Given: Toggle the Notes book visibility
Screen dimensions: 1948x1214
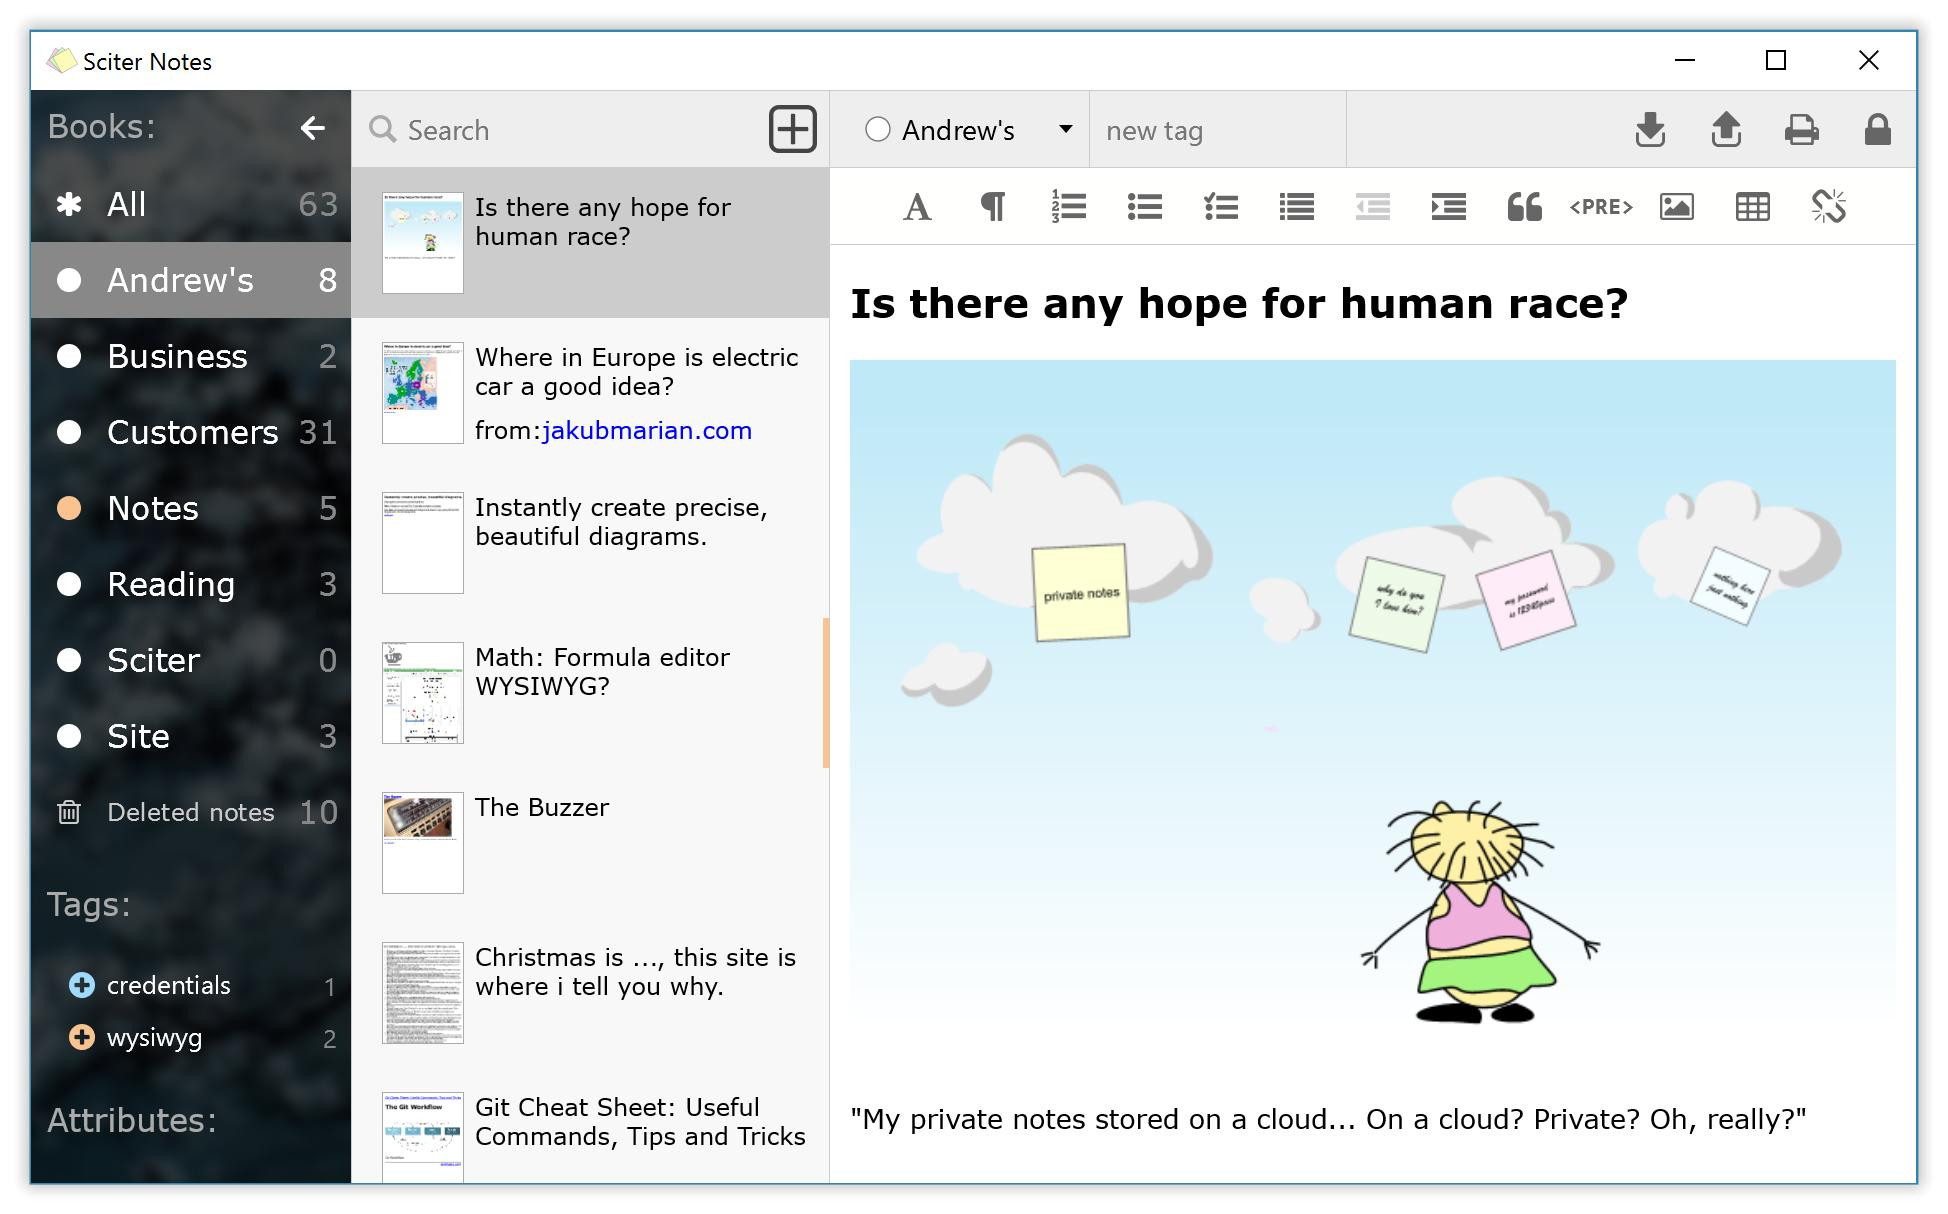Looking at the screenshot, I should pyautogui.click(x=67, y=506).
